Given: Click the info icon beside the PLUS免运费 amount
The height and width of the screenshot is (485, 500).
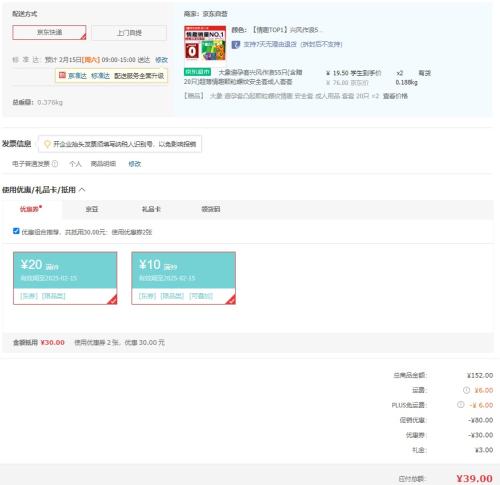Looking at the screenshot, I should pyautogui.click(x=461, y=405).
